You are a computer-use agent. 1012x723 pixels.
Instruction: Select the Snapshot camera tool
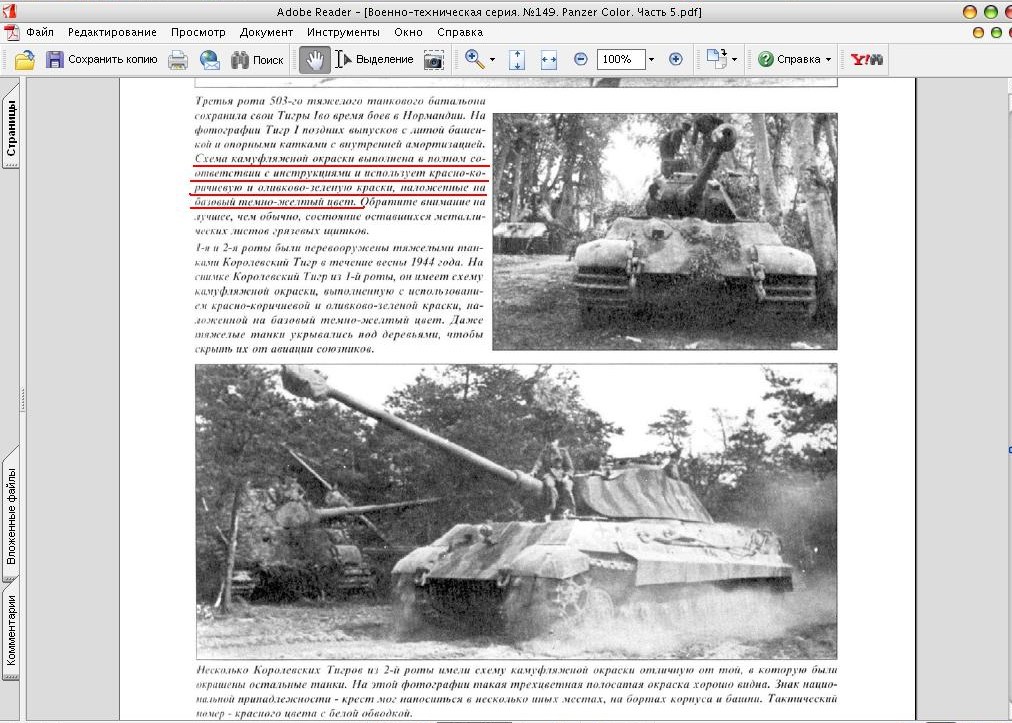tap(433, 60)
